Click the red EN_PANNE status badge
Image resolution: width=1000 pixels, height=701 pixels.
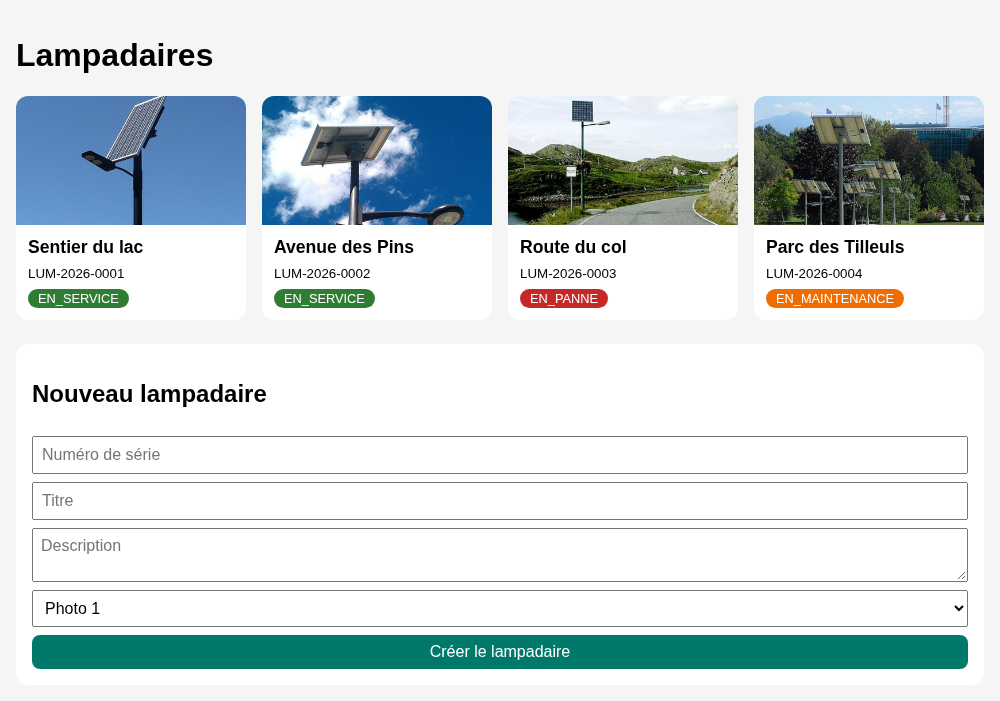(564, 299)
